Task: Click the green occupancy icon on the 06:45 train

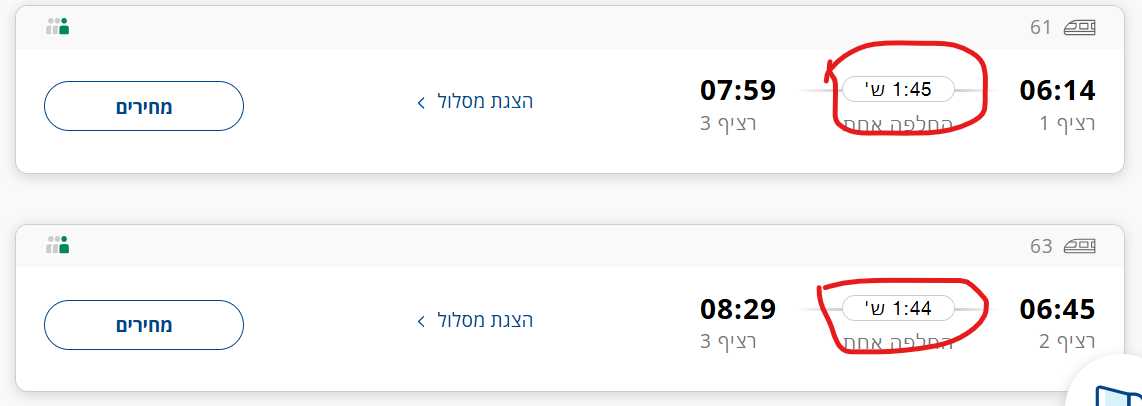Action: [57, 245]
